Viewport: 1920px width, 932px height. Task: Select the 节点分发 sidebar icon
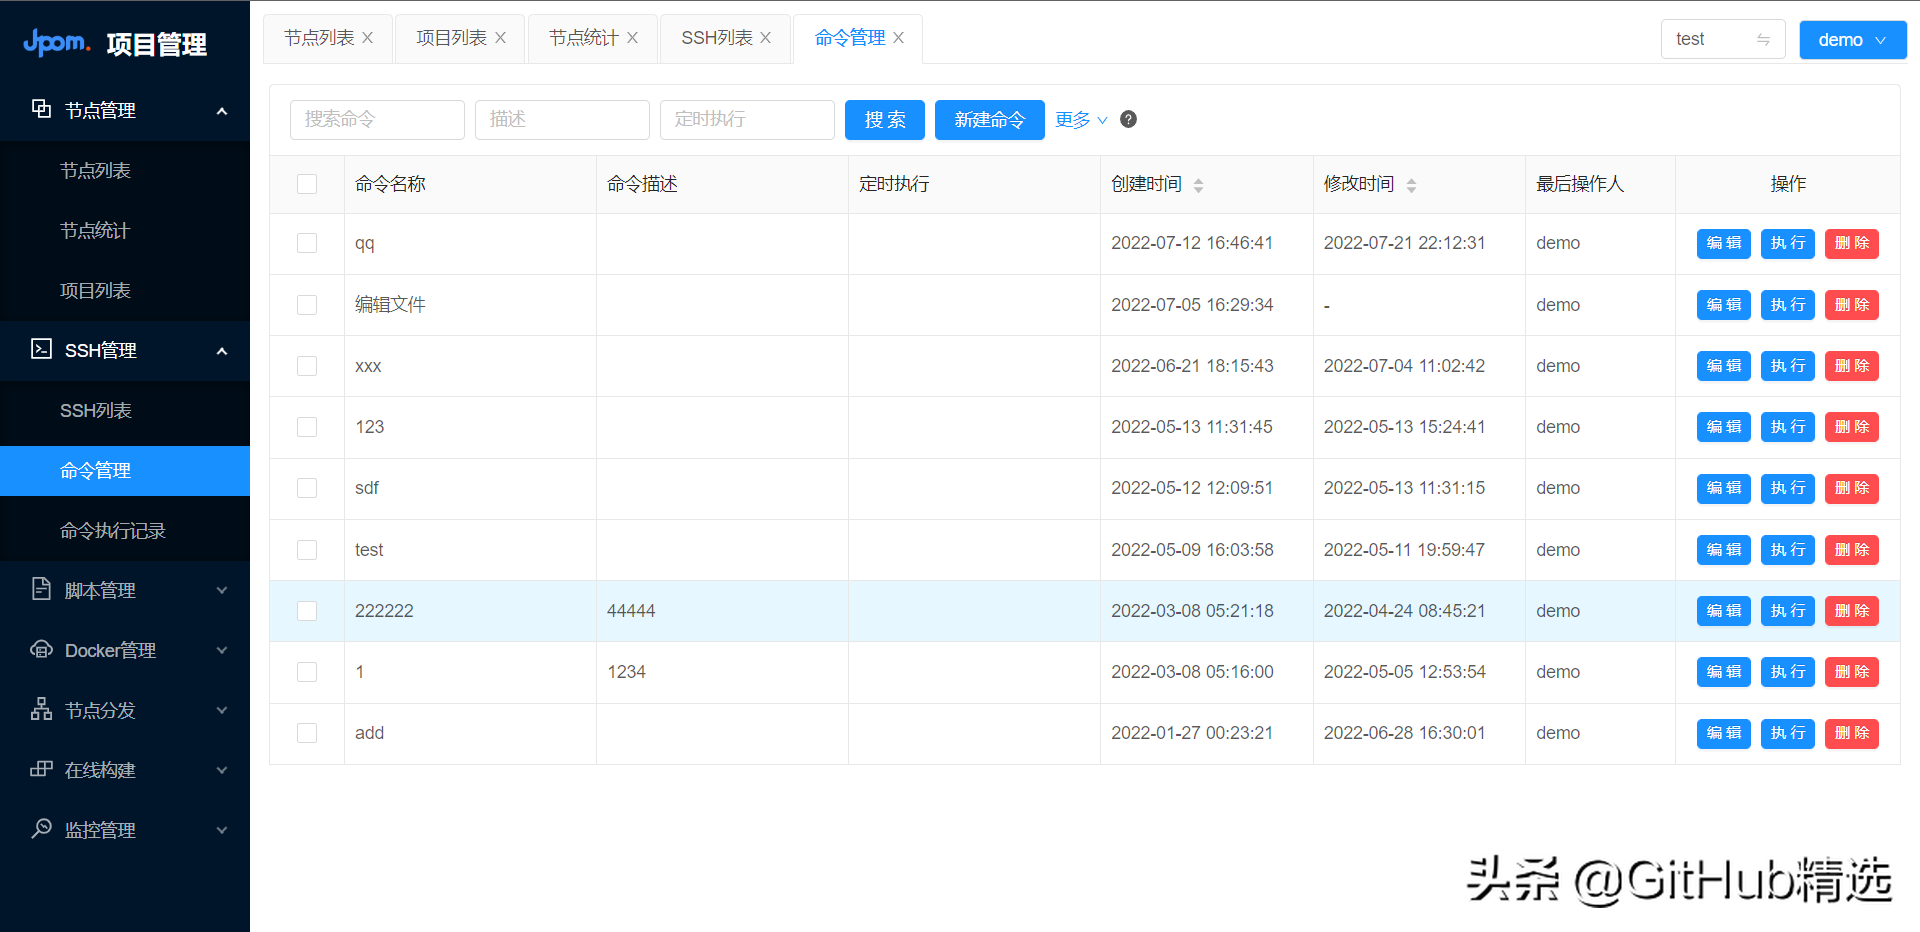click(41, 709)
